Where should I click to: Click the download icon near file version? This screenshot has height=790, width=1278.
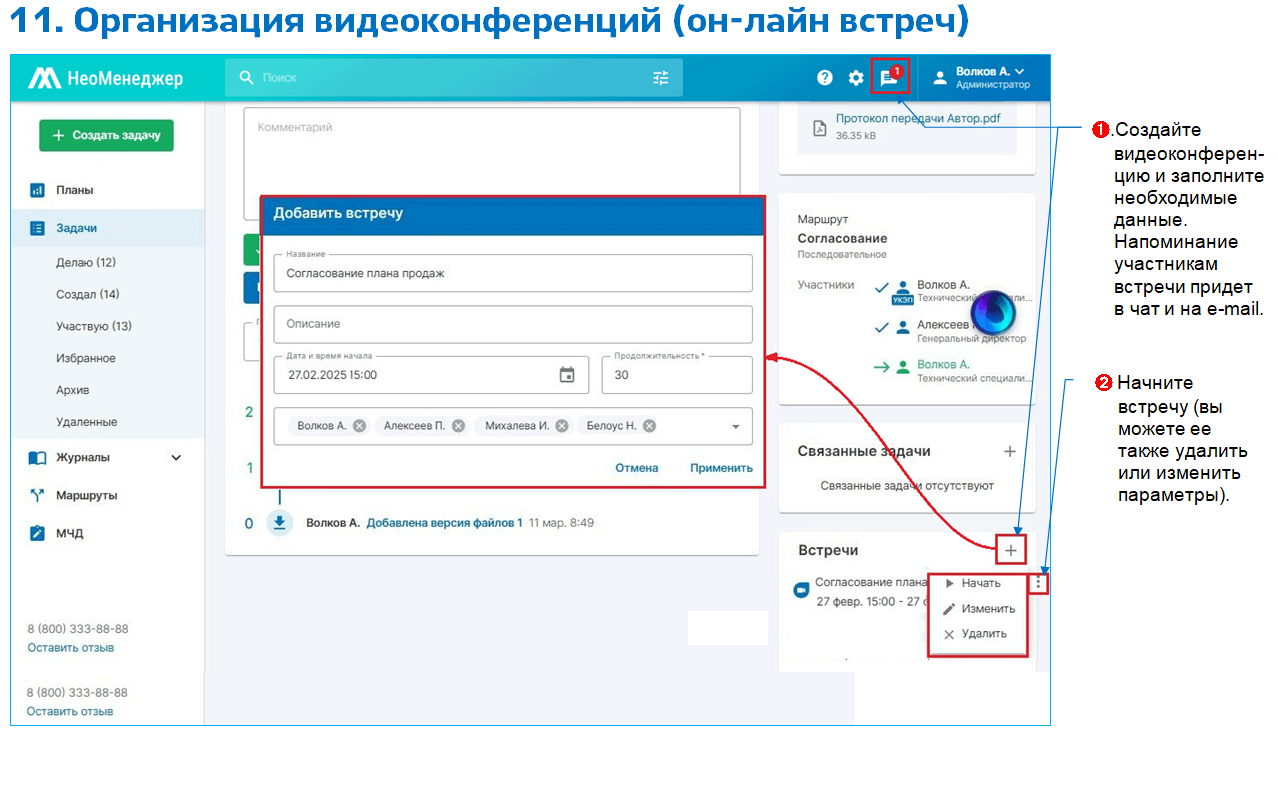(x=280, y=523)
